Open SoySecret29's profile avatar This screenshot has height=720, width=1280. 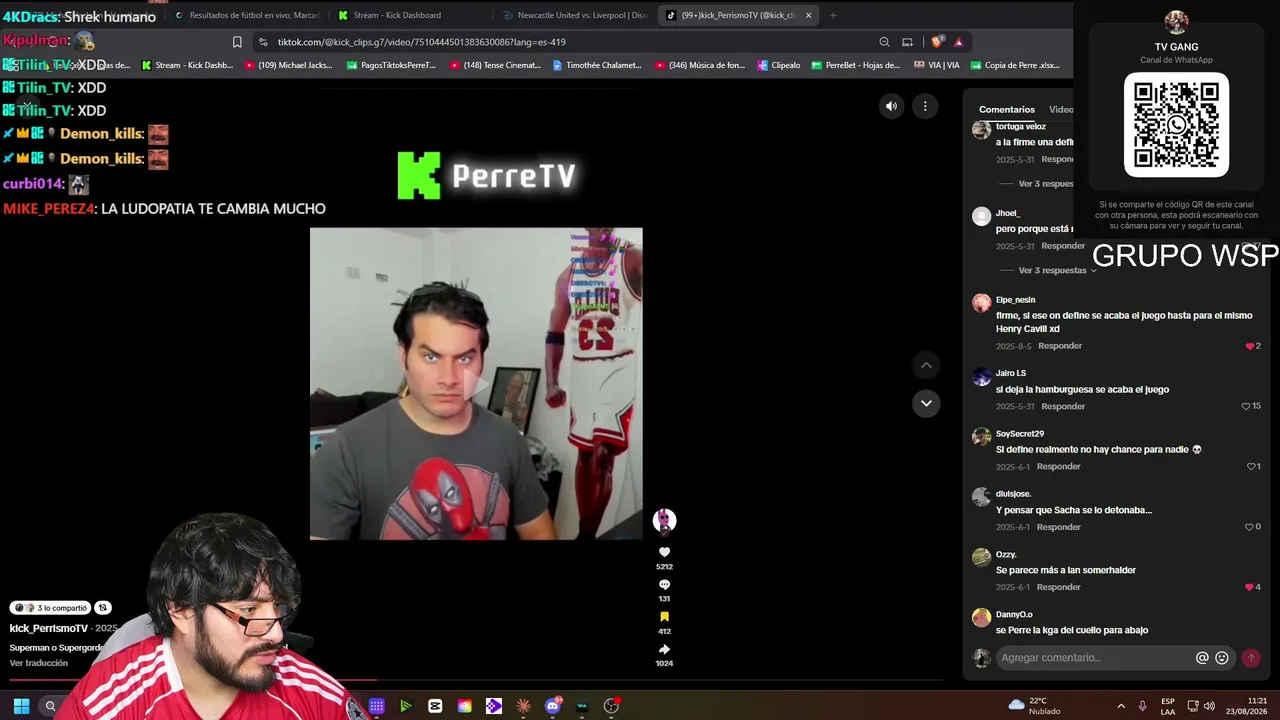(982, 437)
